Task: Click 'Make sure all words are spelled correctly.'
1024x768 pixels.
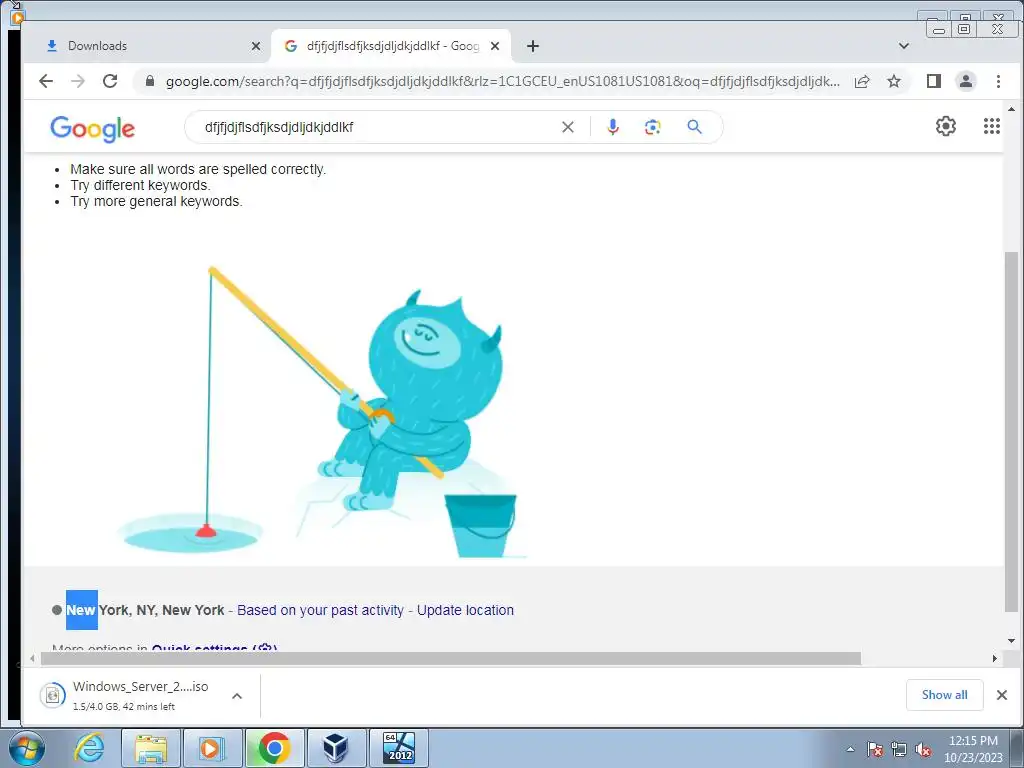Action: 198,169
